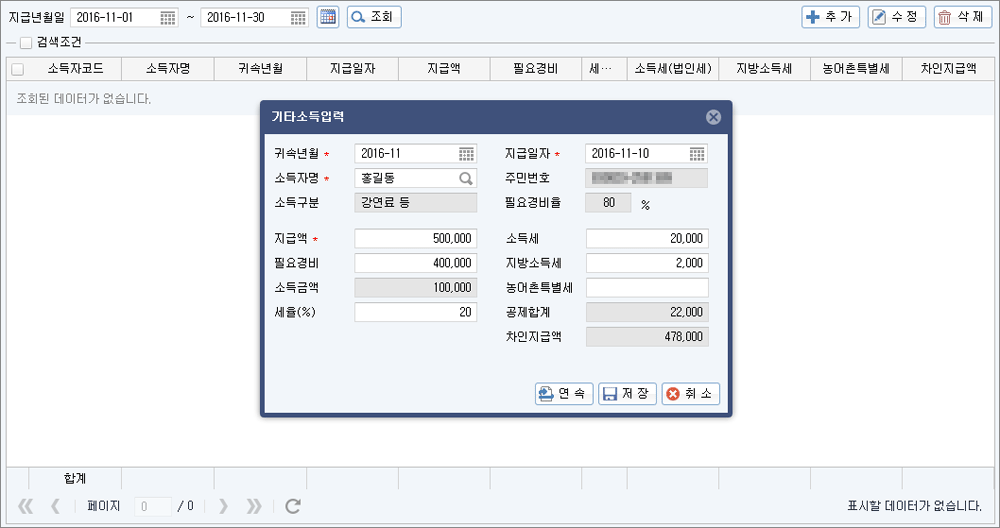1000x528 pixels.
Task: Click the 삭제 delete button
Action: coord(963,17)
